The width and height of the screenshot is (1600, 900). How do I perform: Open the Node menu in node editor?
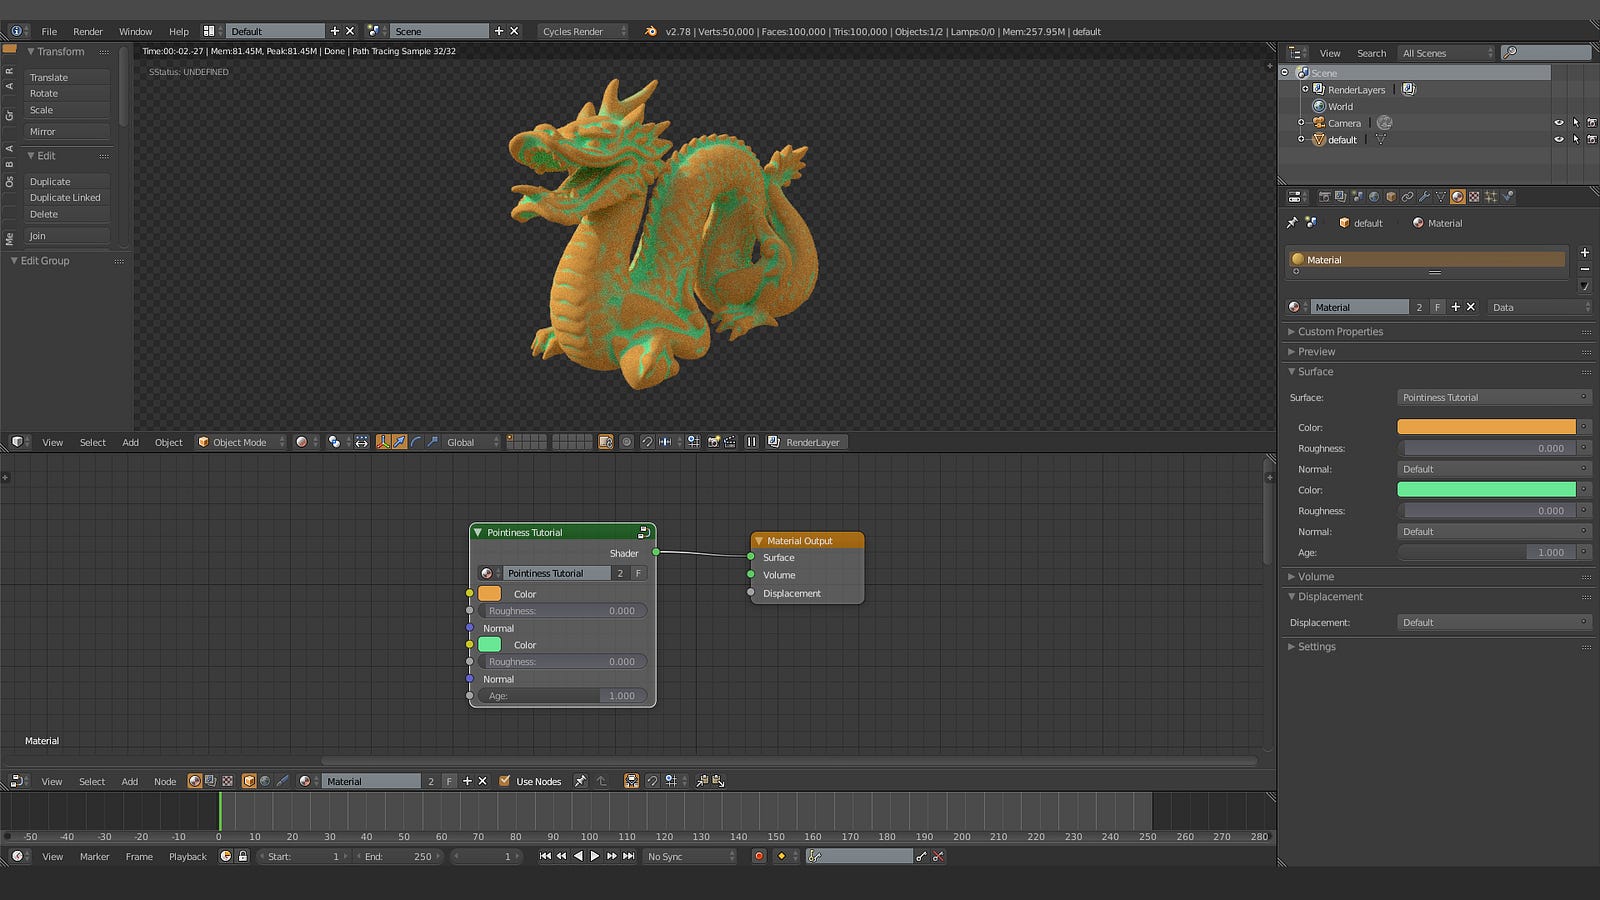click(x=165, y=781)
